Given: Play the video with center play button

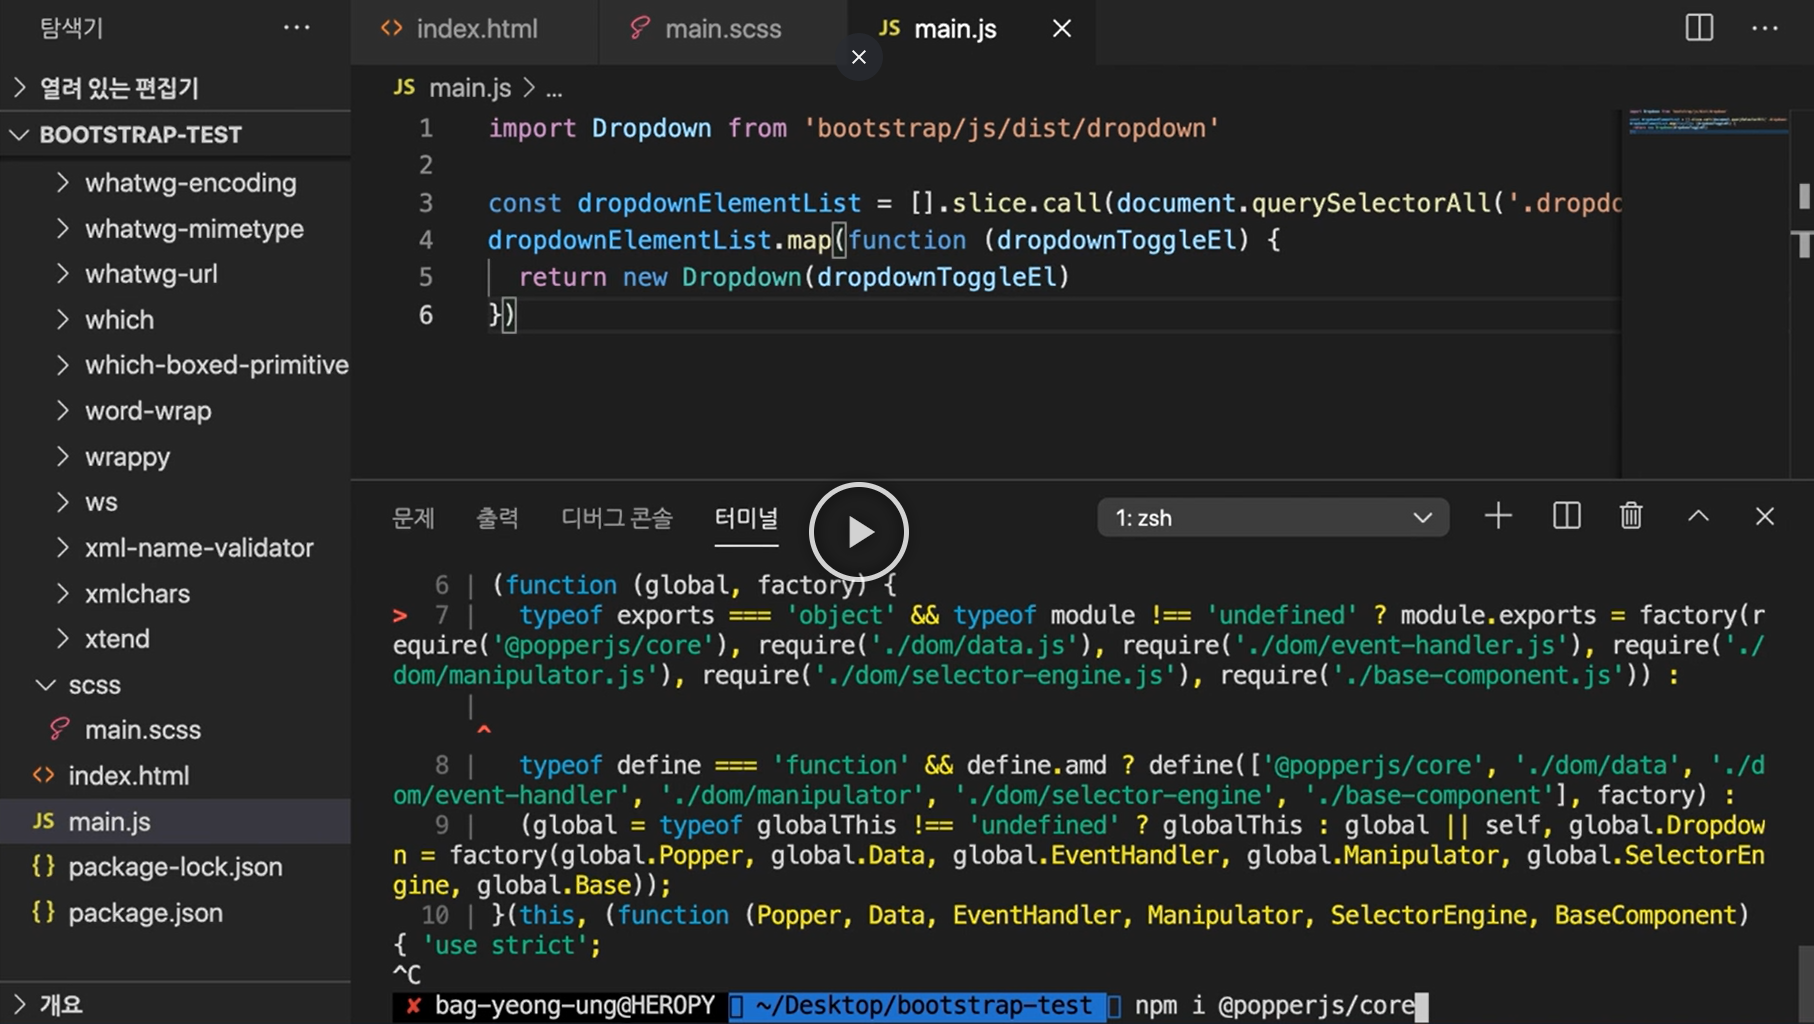Looking at the screenshot, I should pyautogui.click(x=859, y=532).
